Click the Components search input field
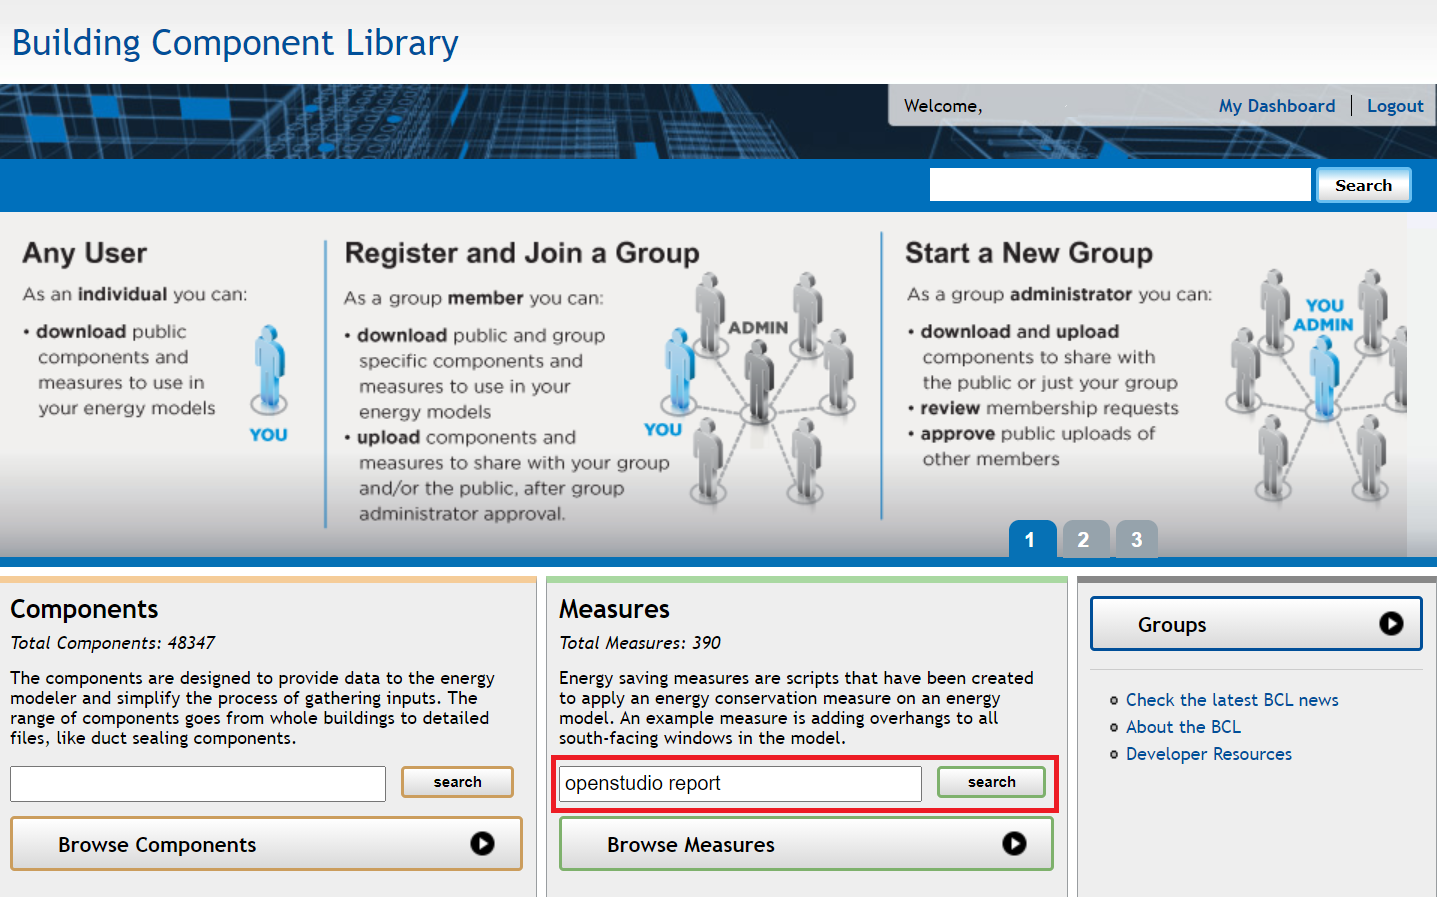Screen dimensions: 1443x897 pos(198,783)
